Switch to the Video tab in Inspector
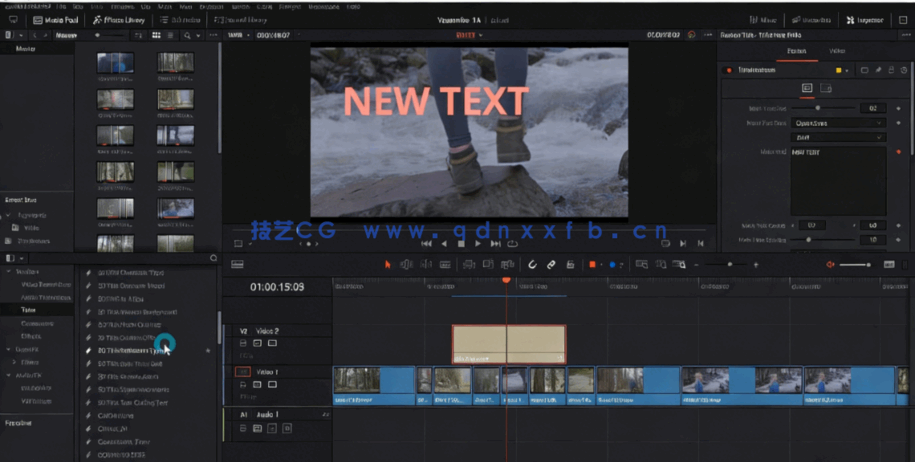The height and width of the screenshot is (462, 915). (x=837, y=51)
